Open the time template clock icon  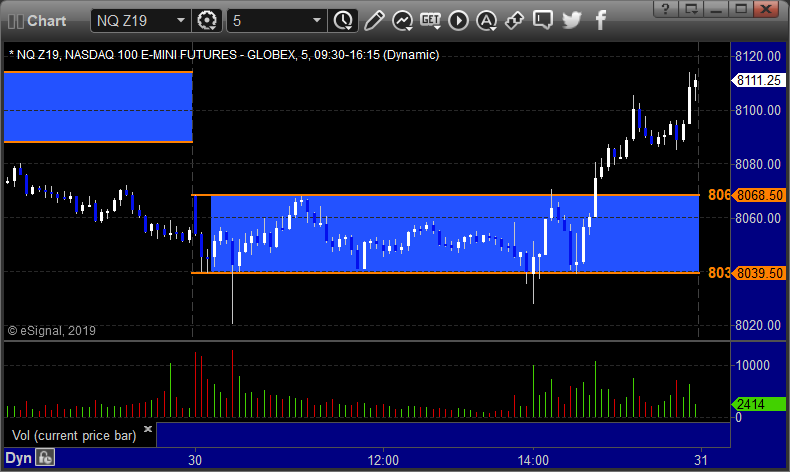point(343,21)
